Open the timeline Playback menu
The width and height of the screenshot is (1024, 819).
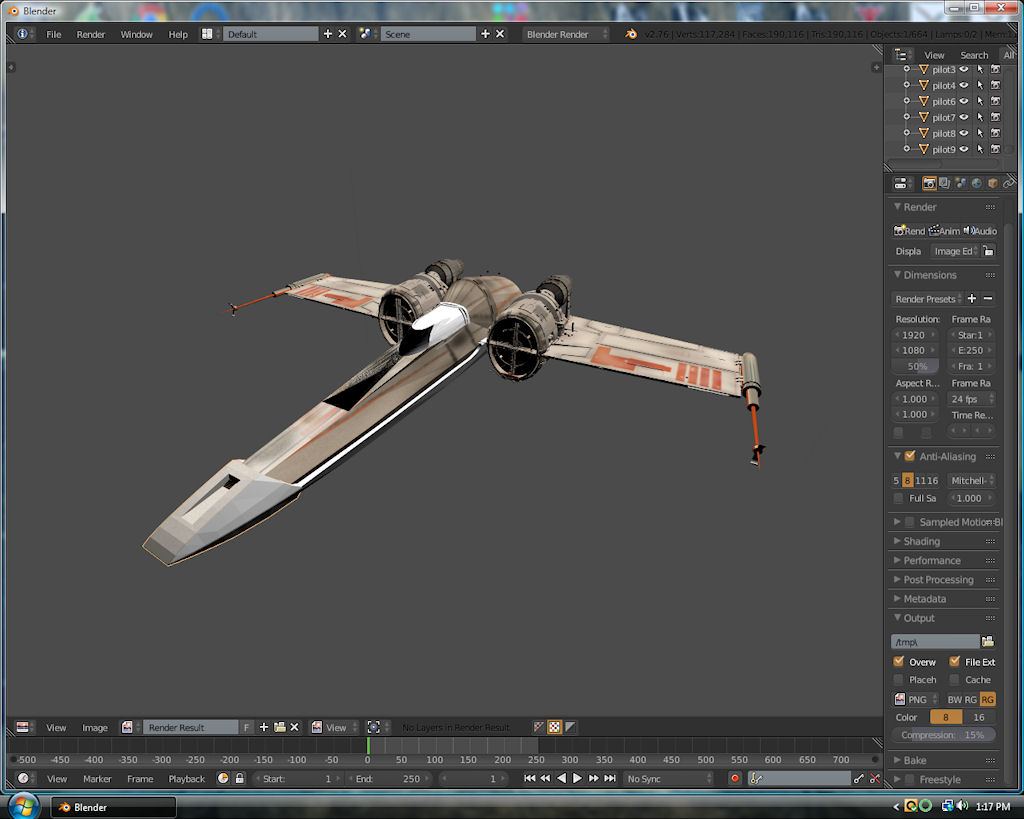pyautogui.click(x=187, y=779)
